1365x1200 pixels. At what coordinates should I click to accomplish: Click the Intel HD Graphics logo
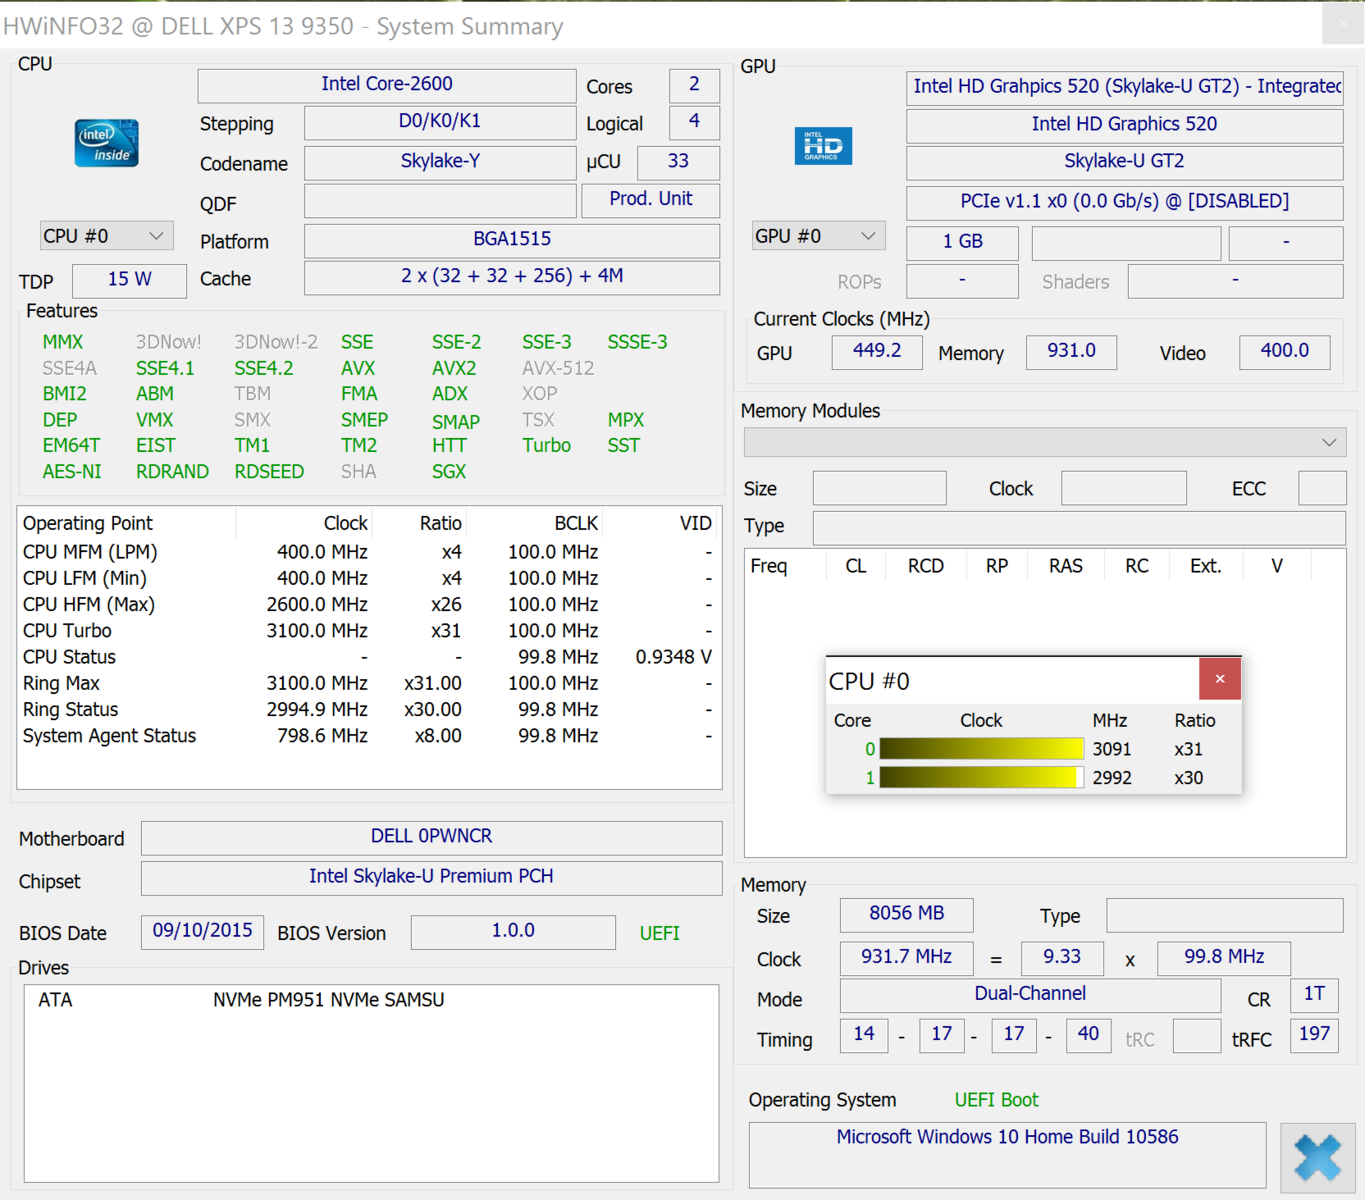(823, 146)
